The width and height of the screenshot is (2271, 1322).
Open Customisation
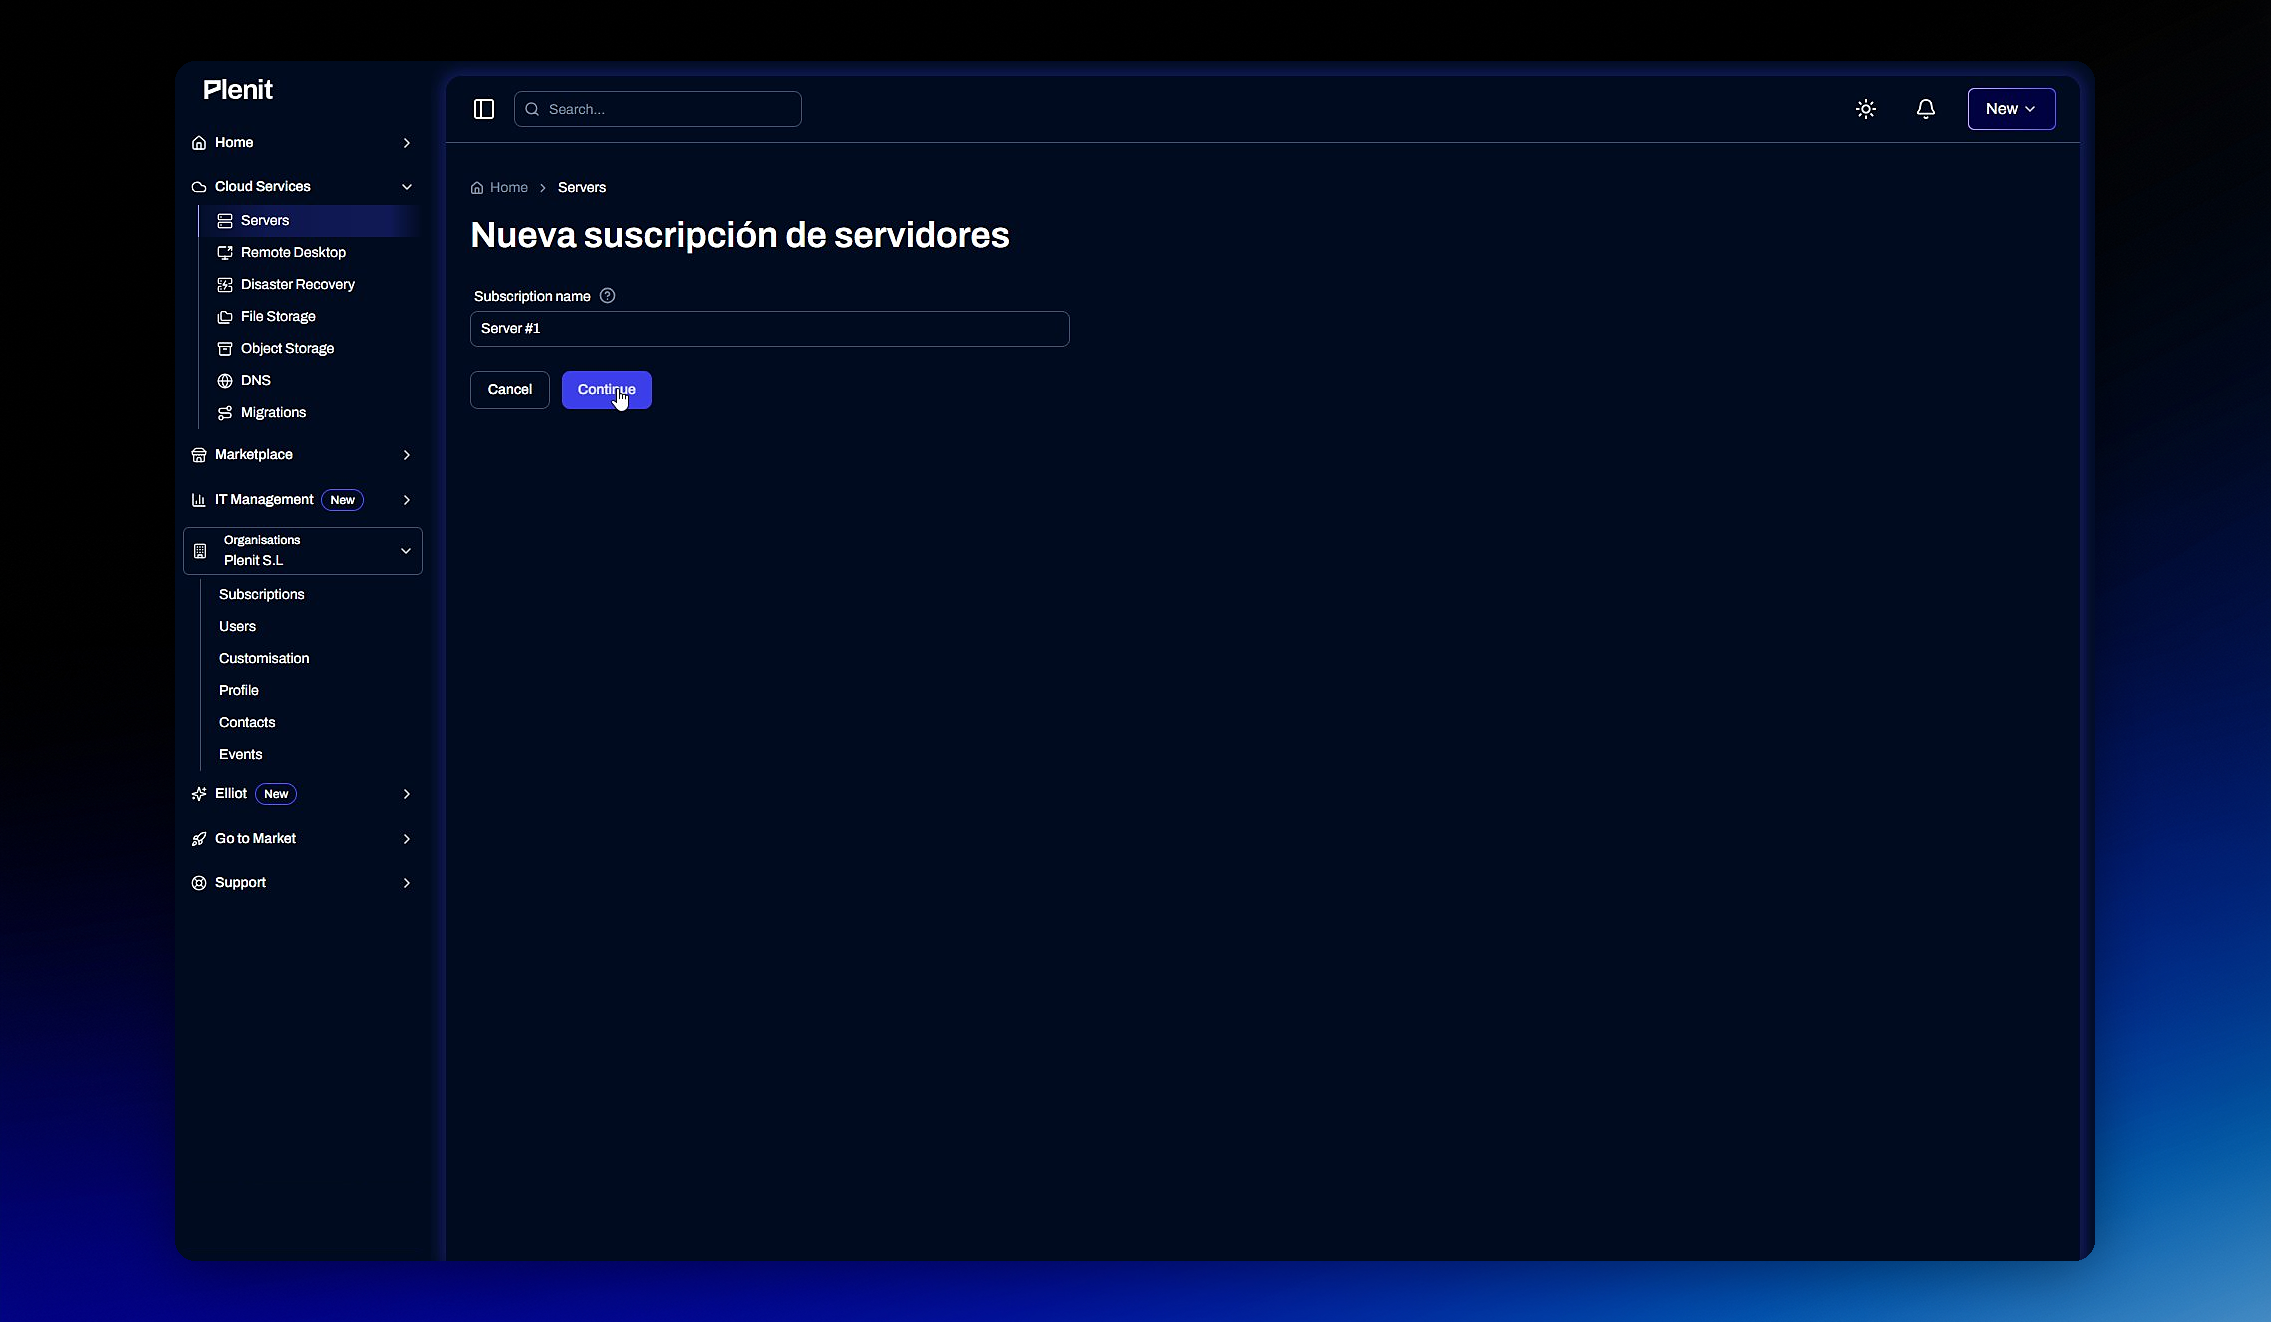tap(264, 659)
